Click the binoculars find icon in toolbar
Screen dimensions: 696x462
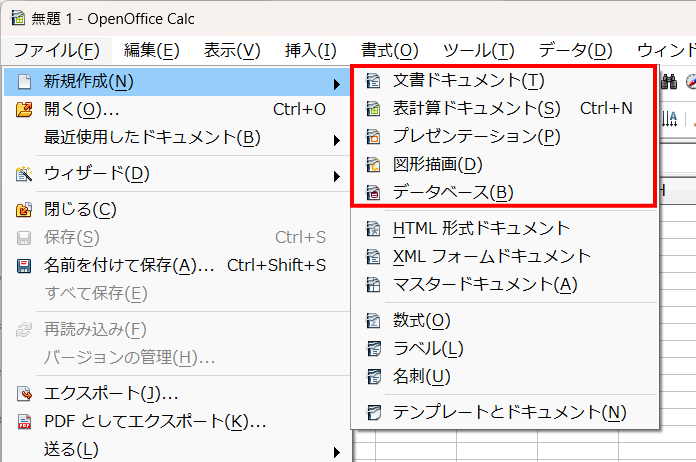(669, 82)
